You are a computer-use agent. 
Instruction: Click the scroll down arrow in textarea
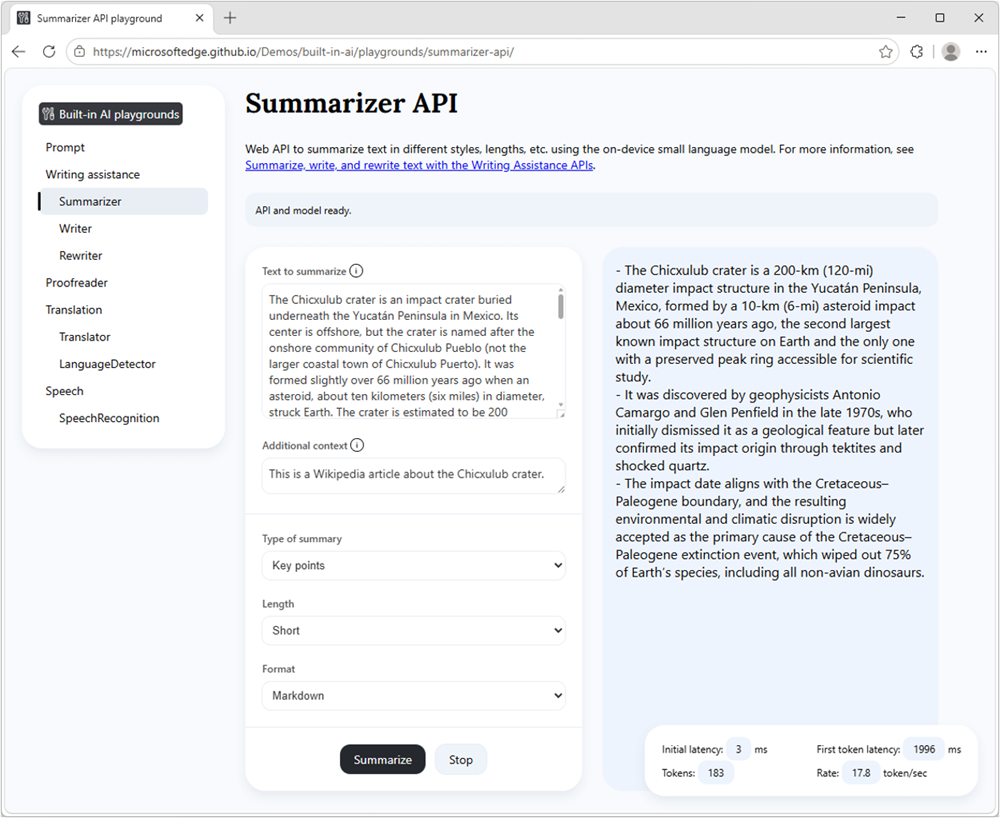[x=561, y=404]
